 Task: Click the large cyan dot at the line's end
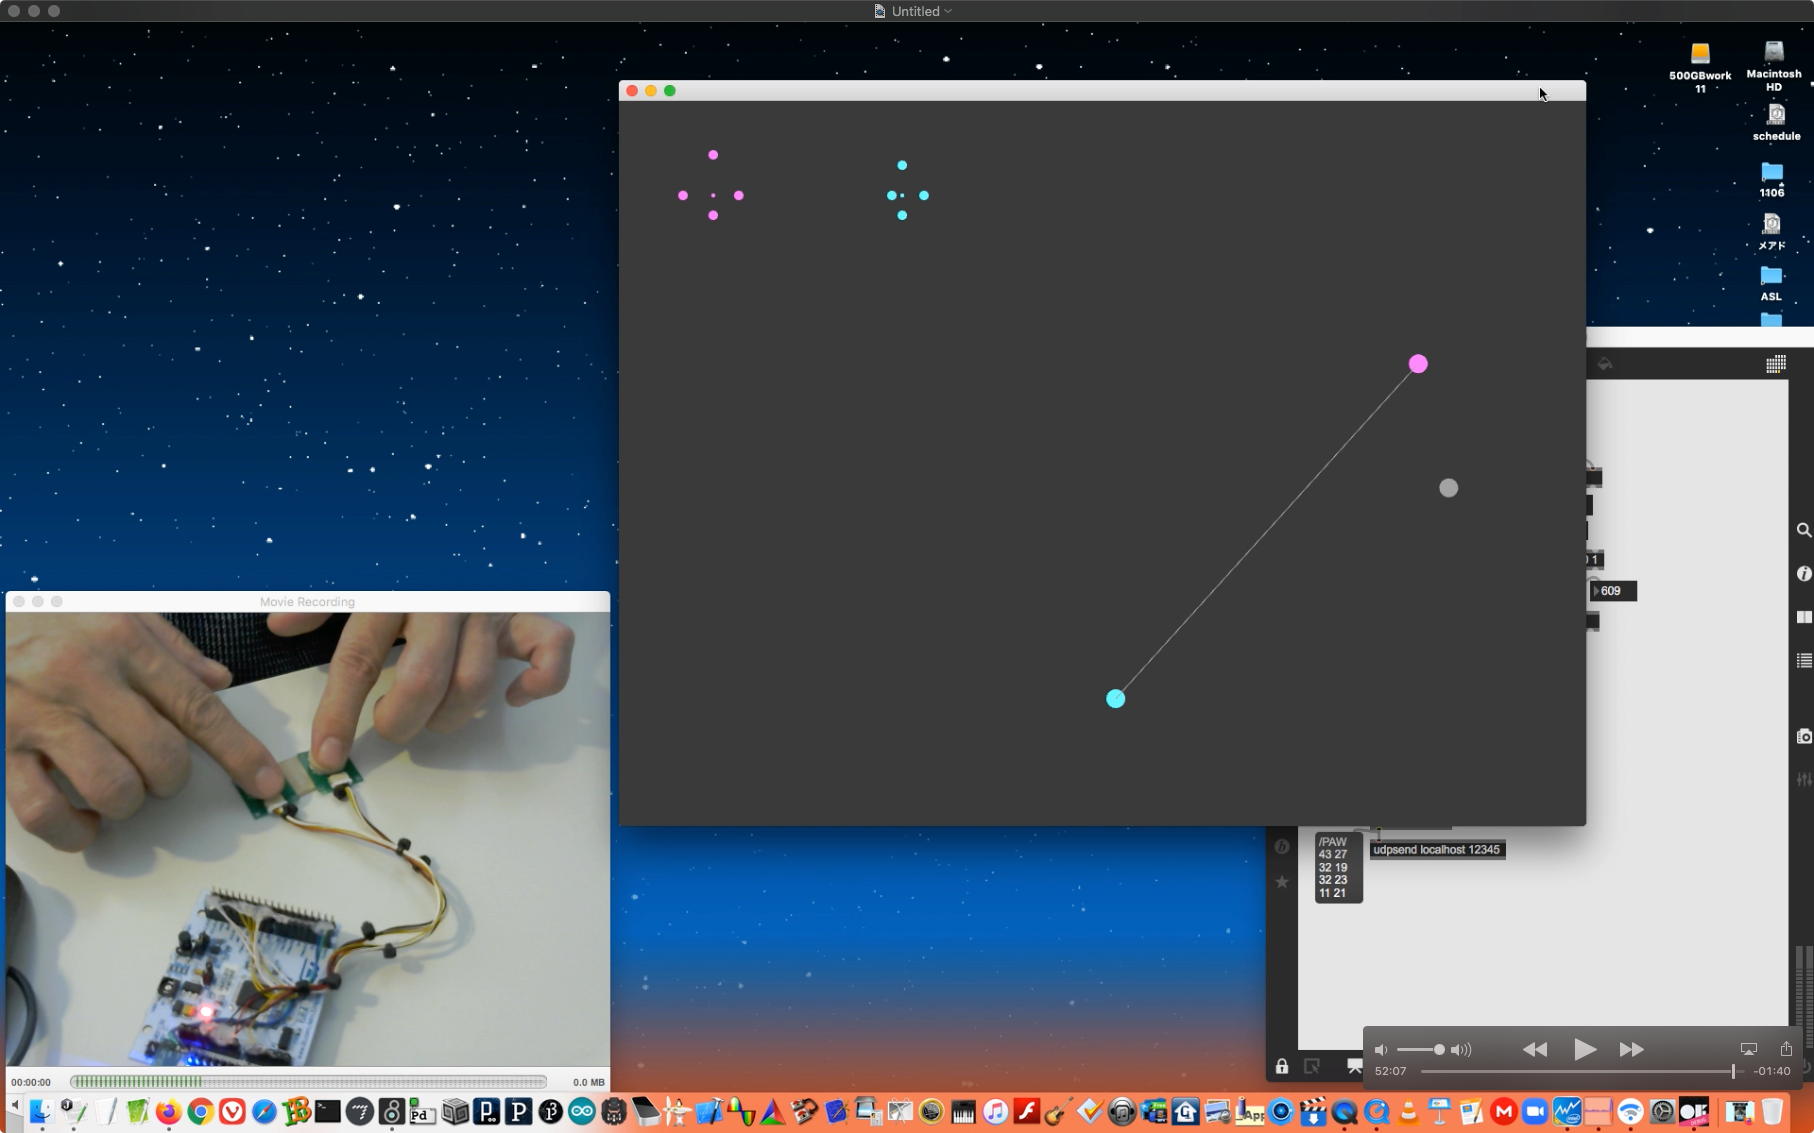click(x=1116, y=699)
